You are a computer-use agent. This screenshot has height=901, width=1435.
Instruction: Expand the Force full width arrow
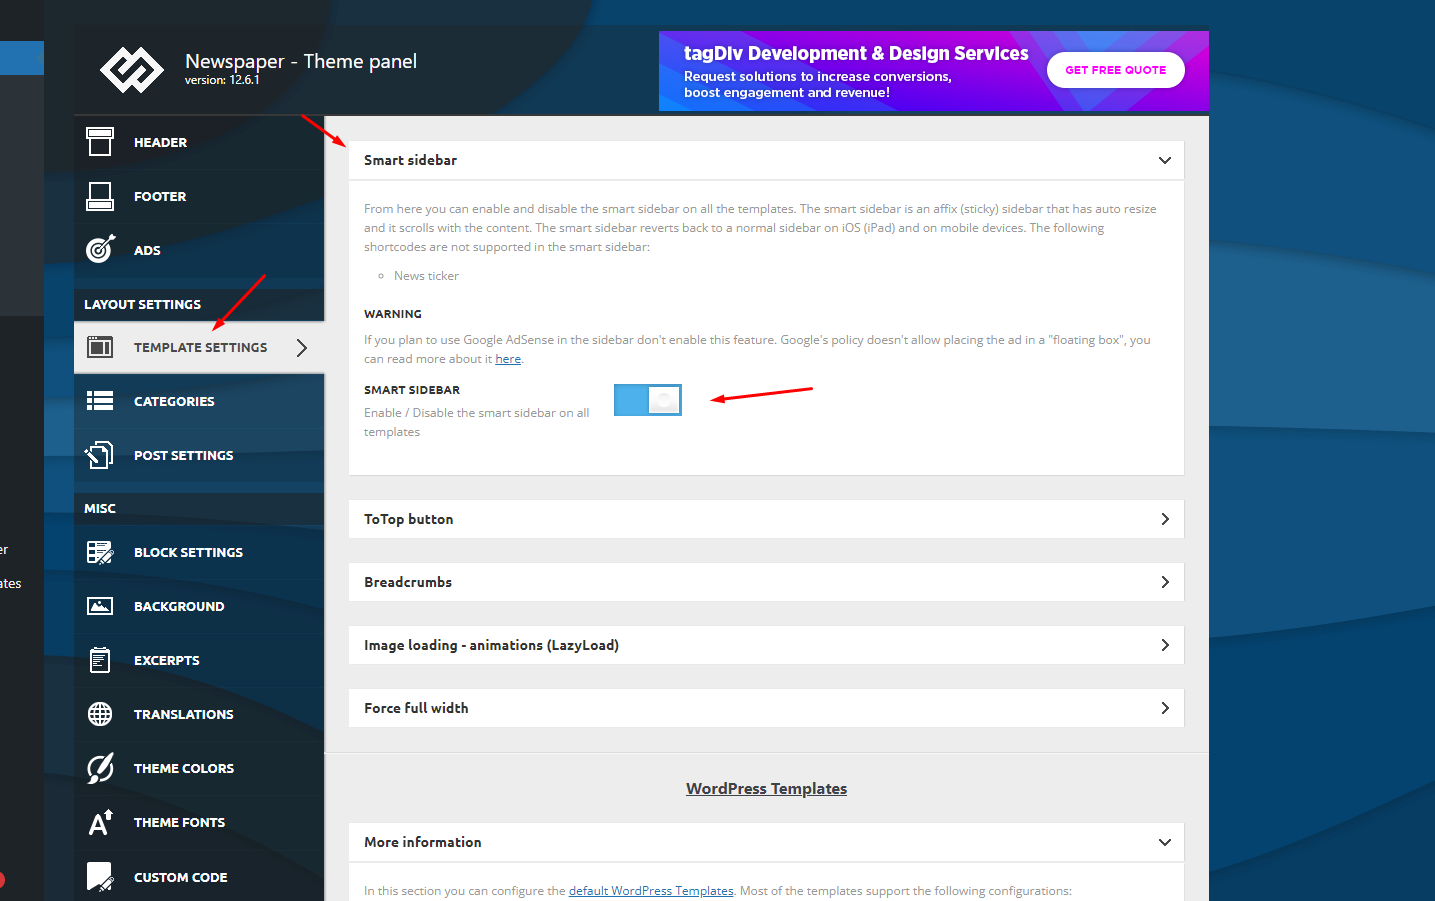click(1165, 708)
